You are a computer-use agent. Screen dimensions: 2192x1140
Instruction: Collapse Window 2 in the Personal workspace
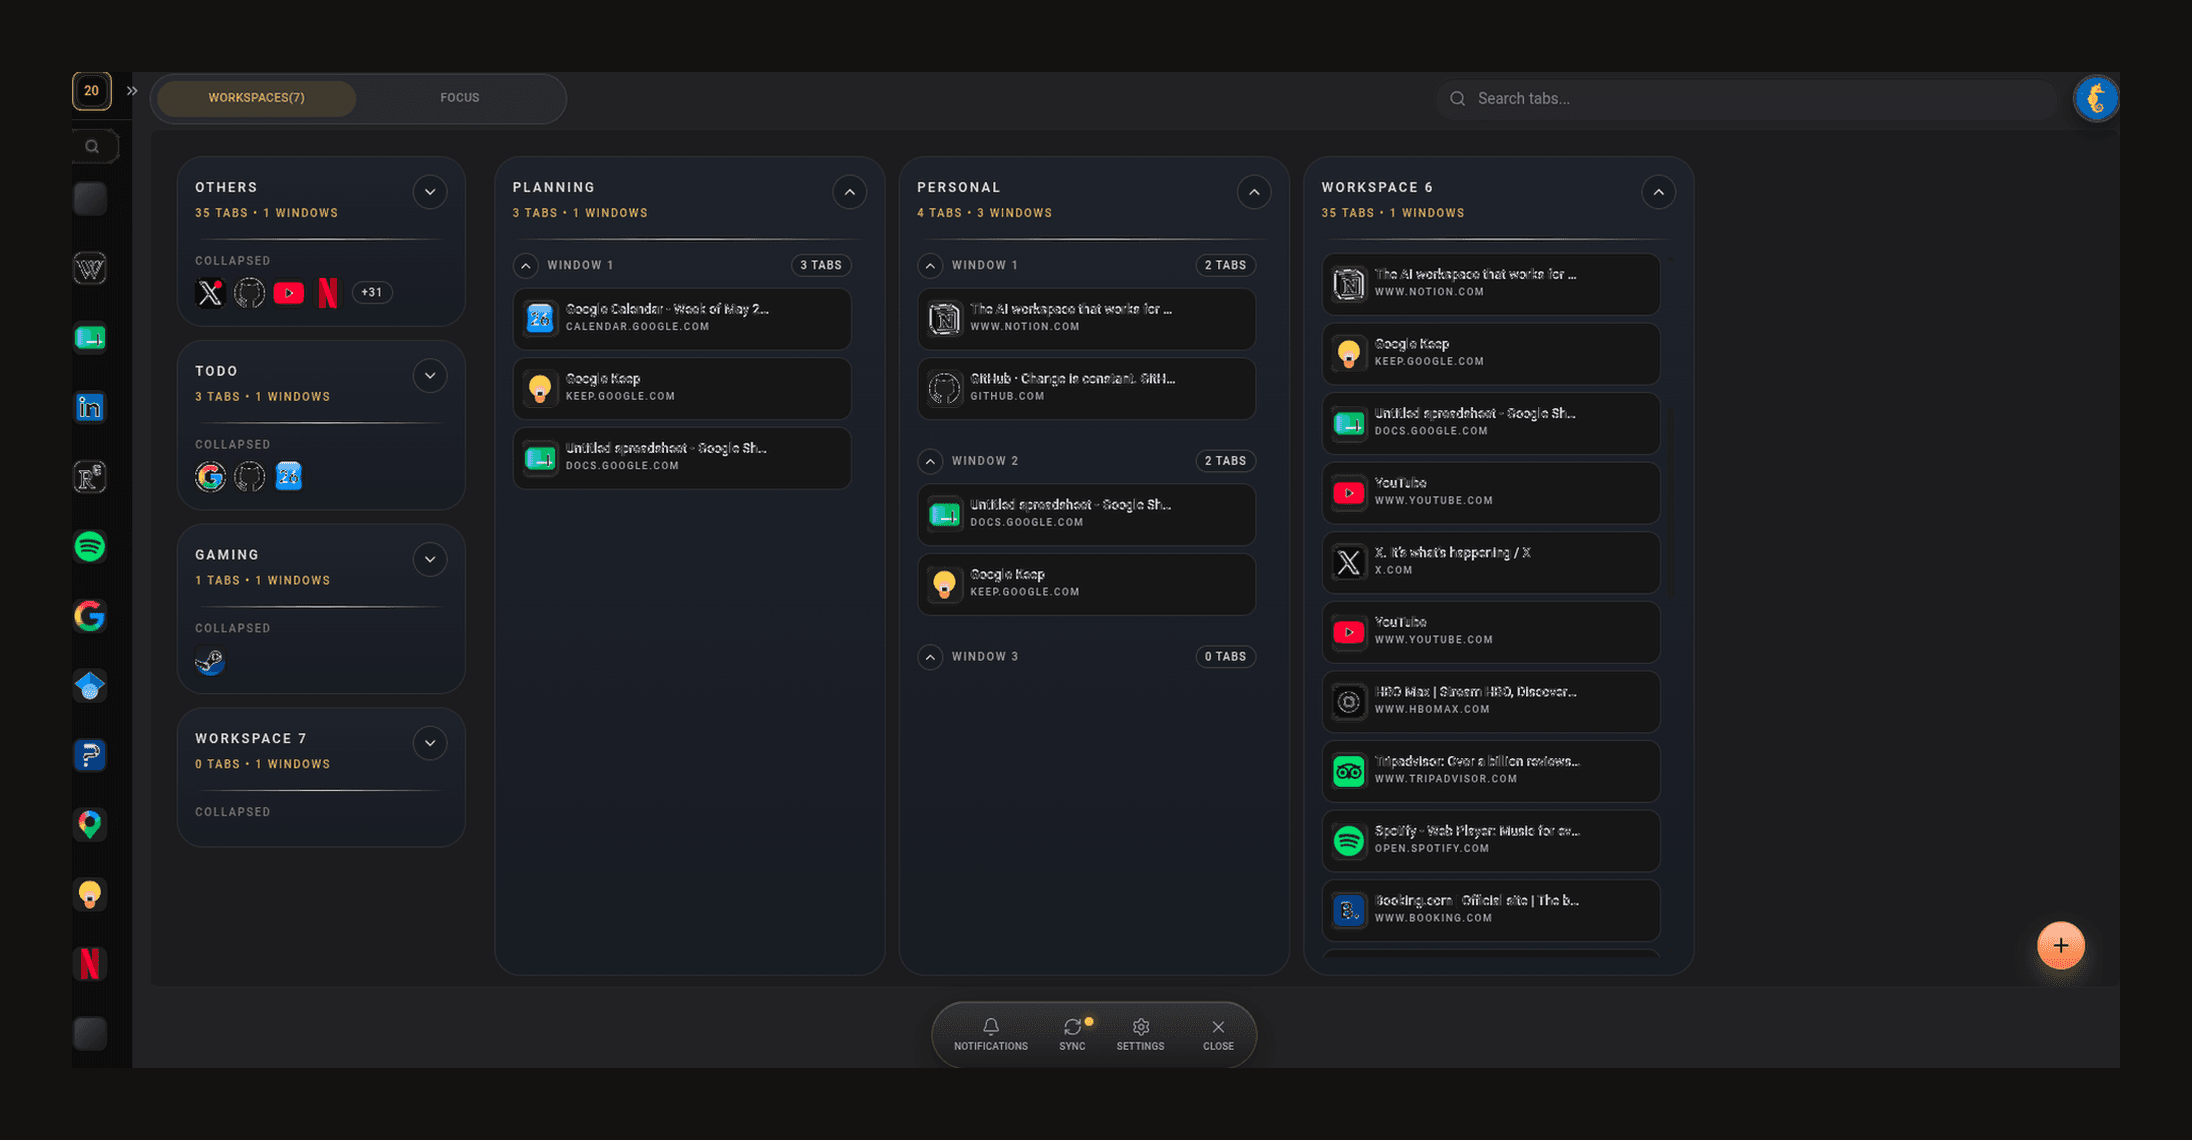(930, 461)
